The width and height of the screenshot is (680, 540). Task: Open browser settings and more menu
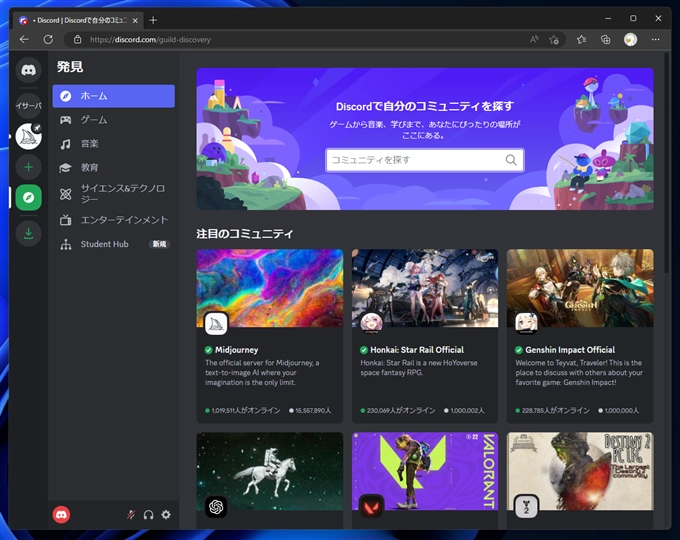(x=655, y=39)
